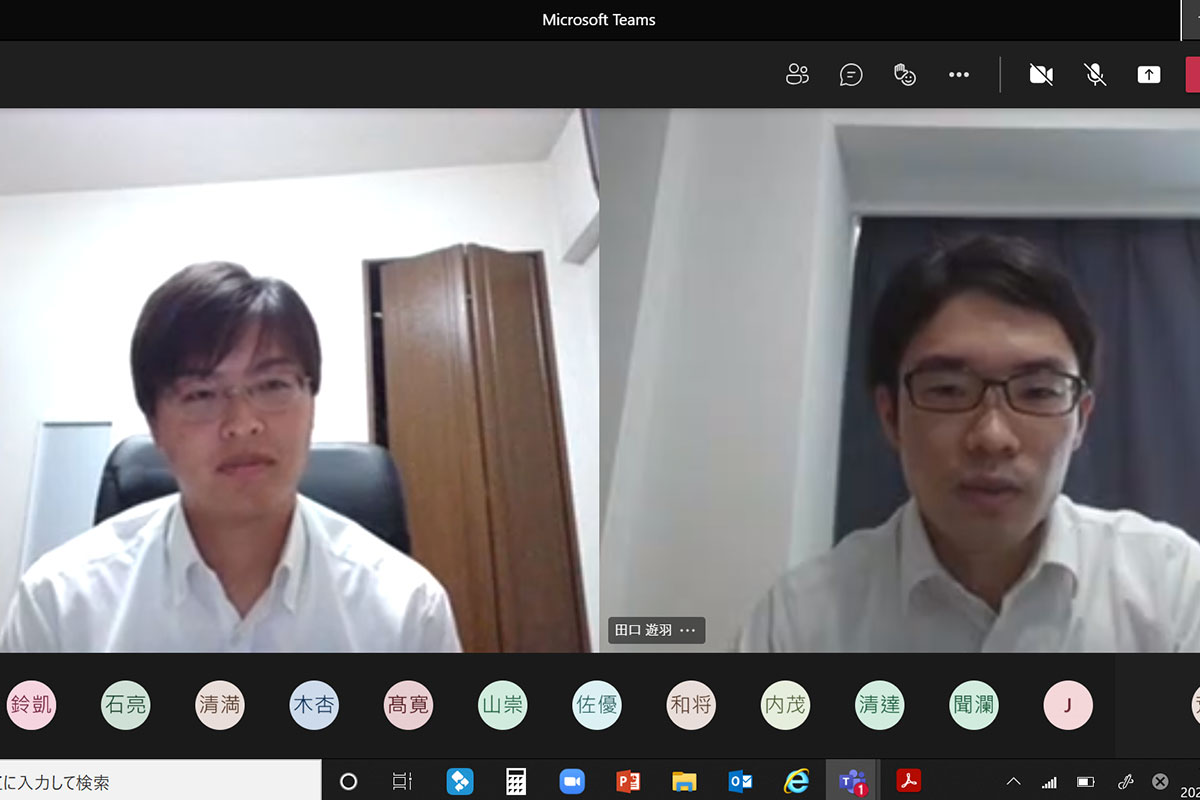Image resolution: width=1200 pixels, height=800 pixels.
Task: Open Adobe Acrobat from the taskbar
Action: [x=909, y=781]
